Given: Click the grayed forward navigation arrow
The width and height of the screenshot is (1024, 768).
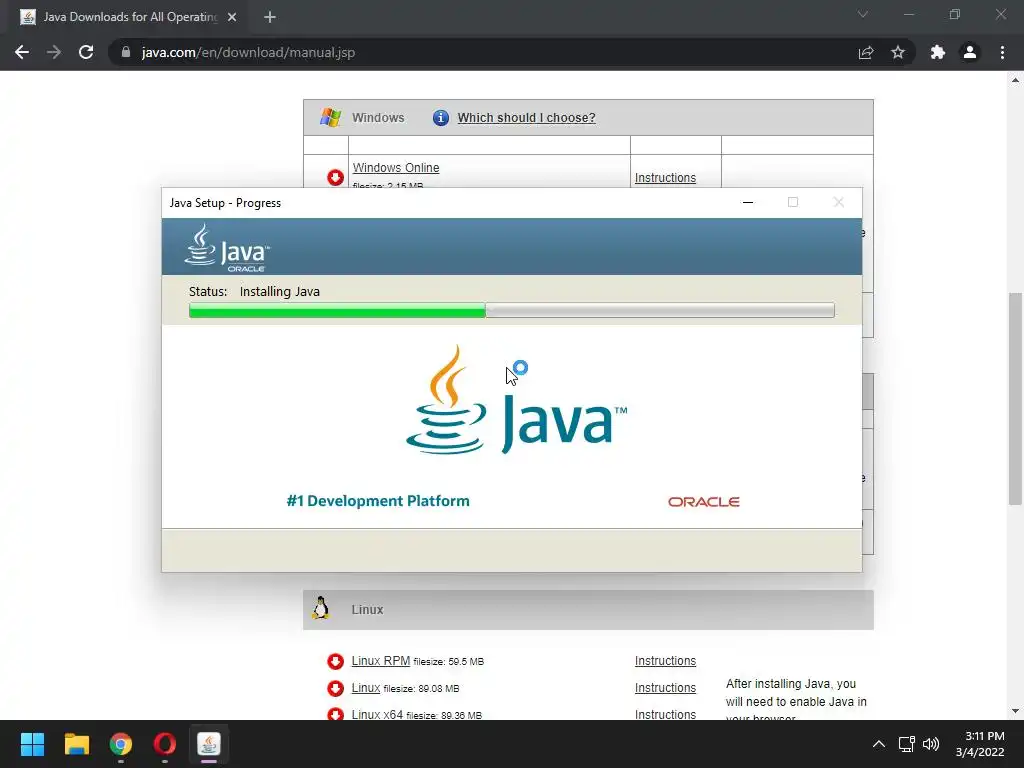Looking at the screenshot, I should point(54,52).
